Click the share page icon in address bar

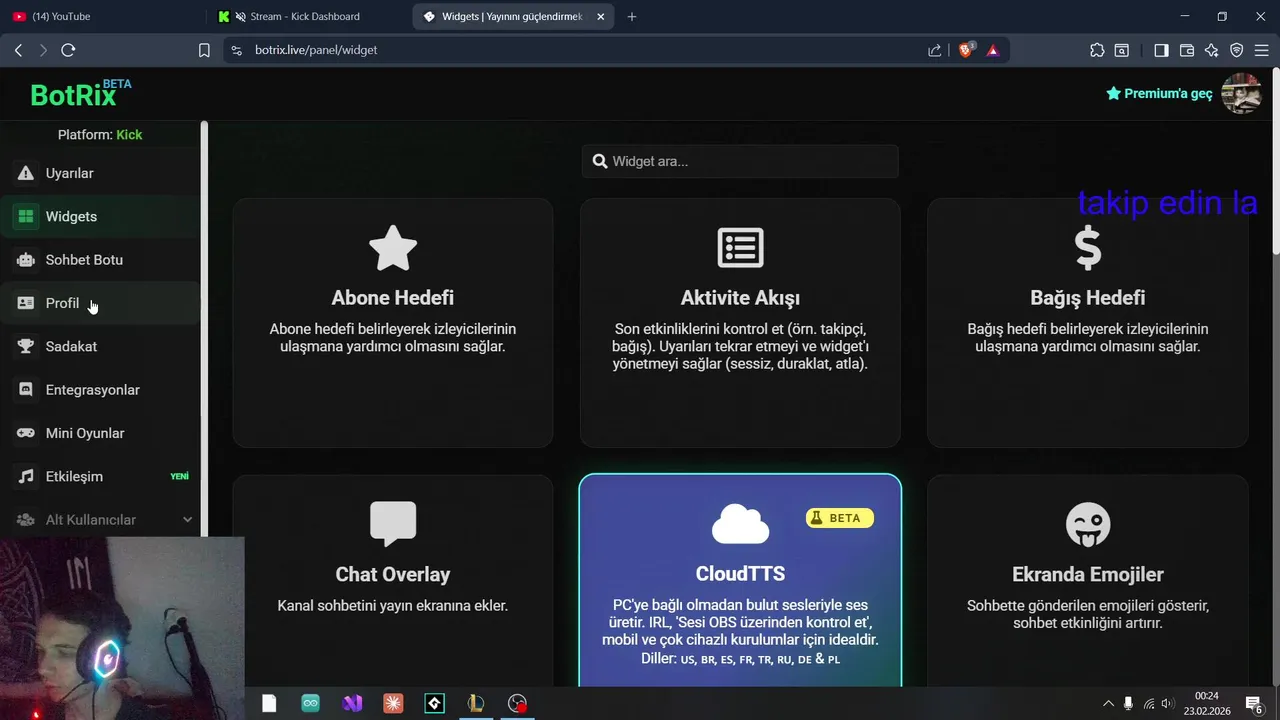click(934, 50)
